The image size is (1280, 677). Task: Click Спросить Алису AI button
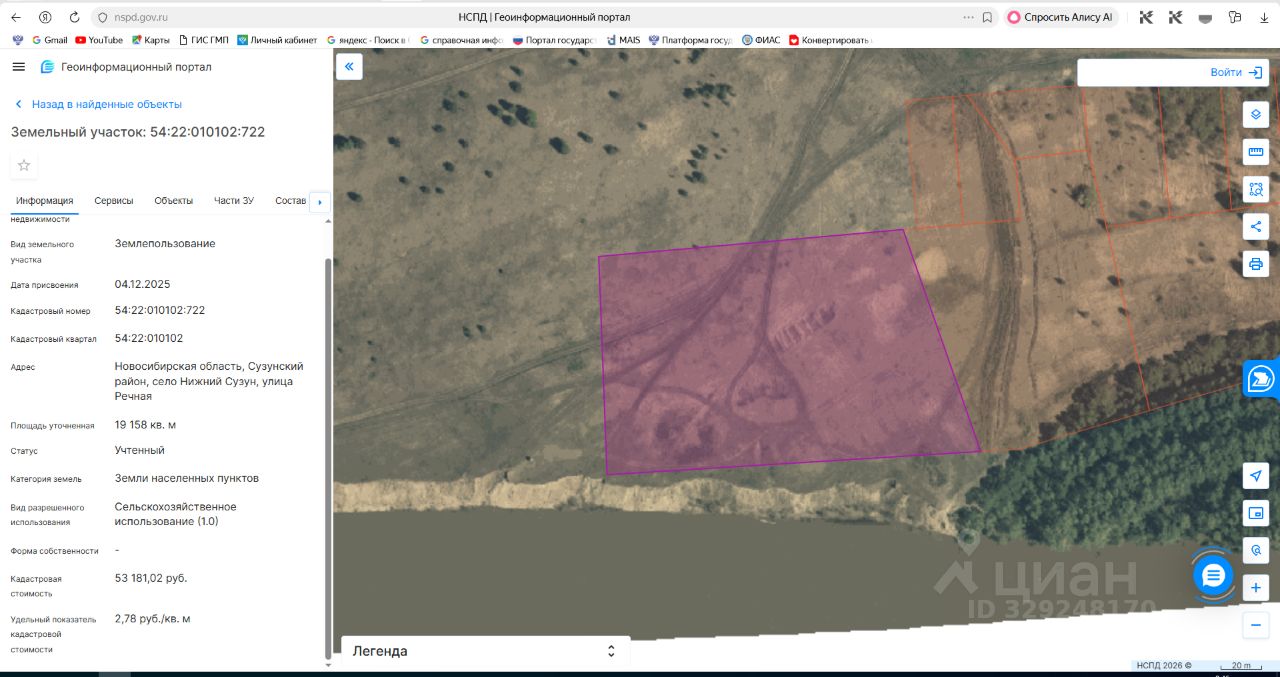coord(1060,17)
